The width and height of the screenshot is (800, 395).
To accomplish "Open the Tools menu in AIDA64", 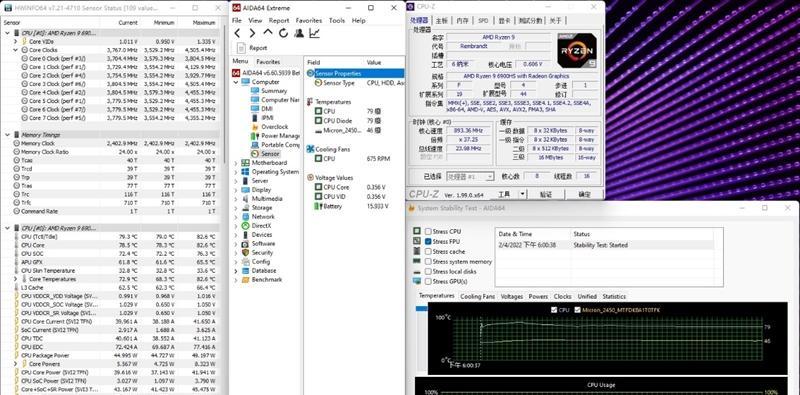I will pos(337,20).
